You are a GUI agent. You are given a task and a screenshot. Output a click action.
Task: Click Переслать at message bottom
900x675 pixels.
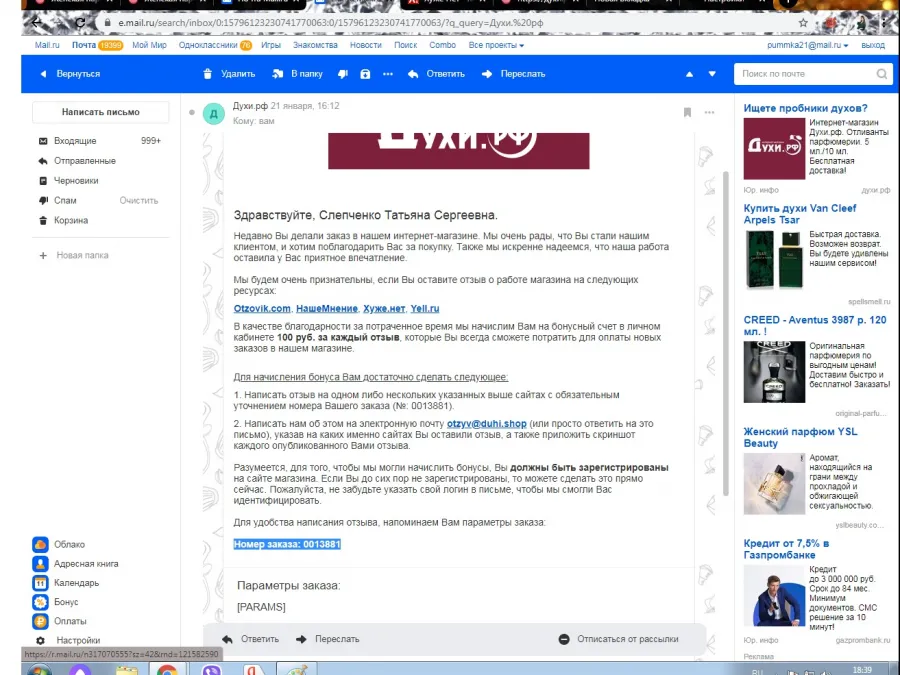pyautogui.click(x=328, y=639)
